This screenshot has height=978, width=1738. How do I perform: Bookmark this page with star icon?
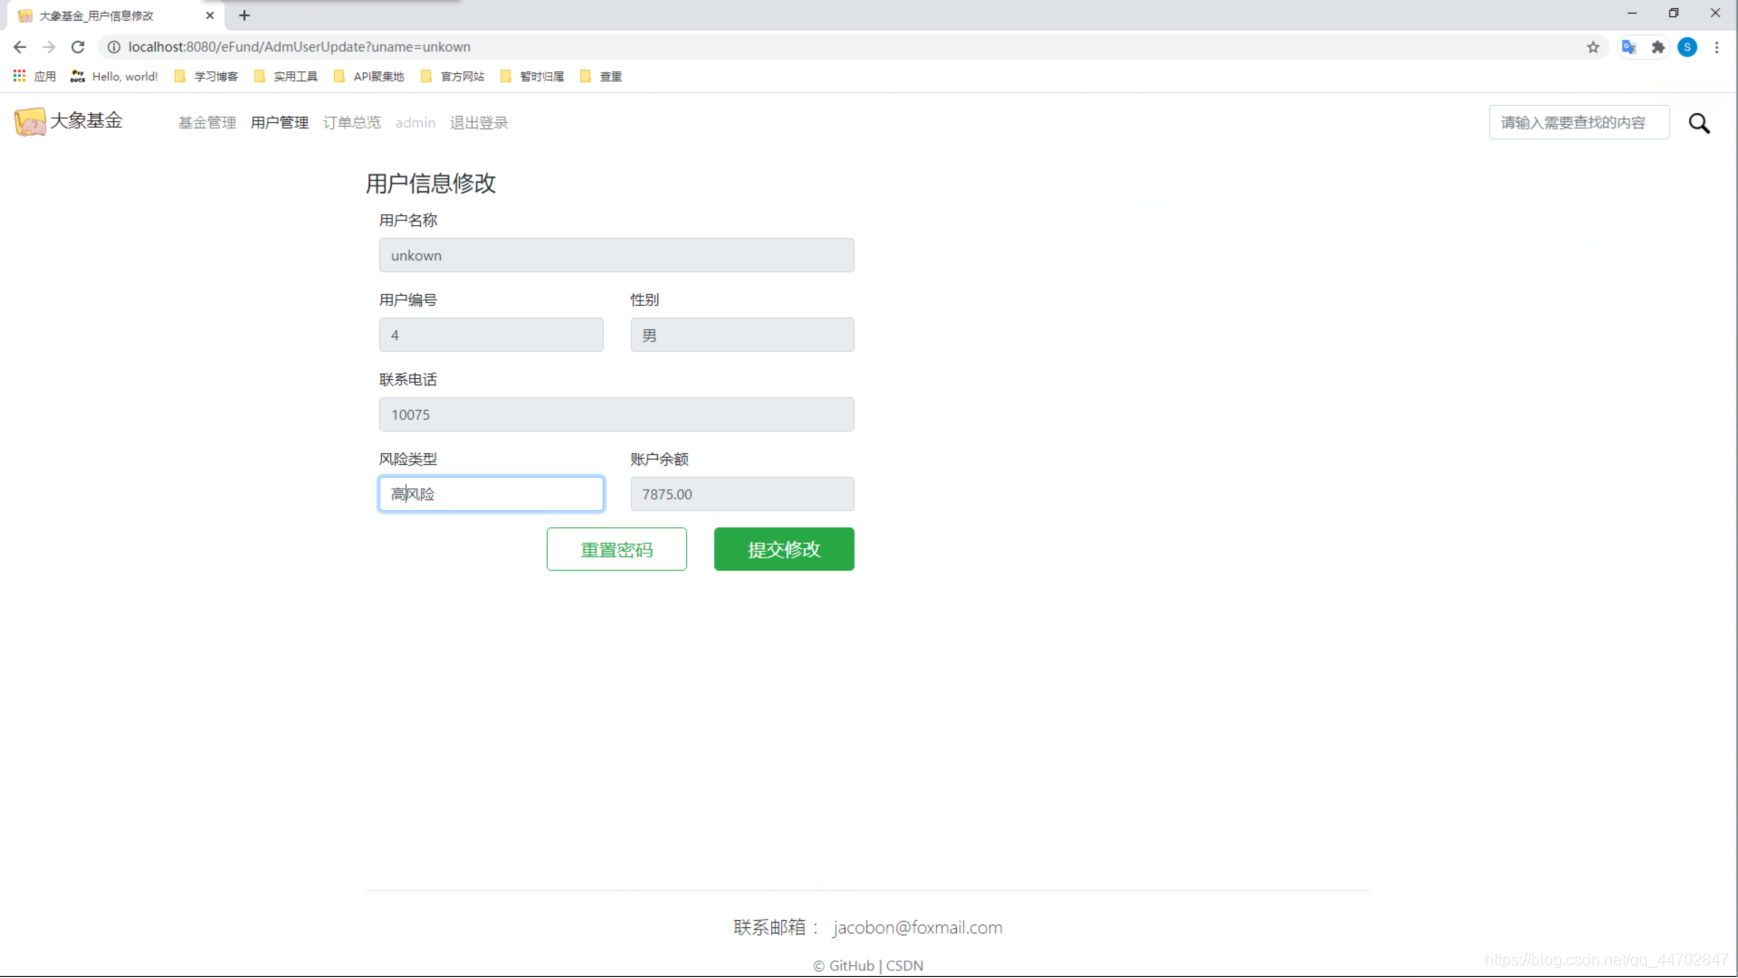[1593, 47]
